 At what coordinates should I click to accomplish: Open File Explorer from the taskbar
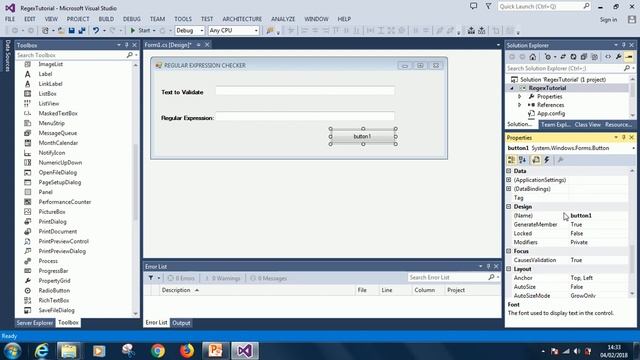pyautogui.click(x=69, y=351)
